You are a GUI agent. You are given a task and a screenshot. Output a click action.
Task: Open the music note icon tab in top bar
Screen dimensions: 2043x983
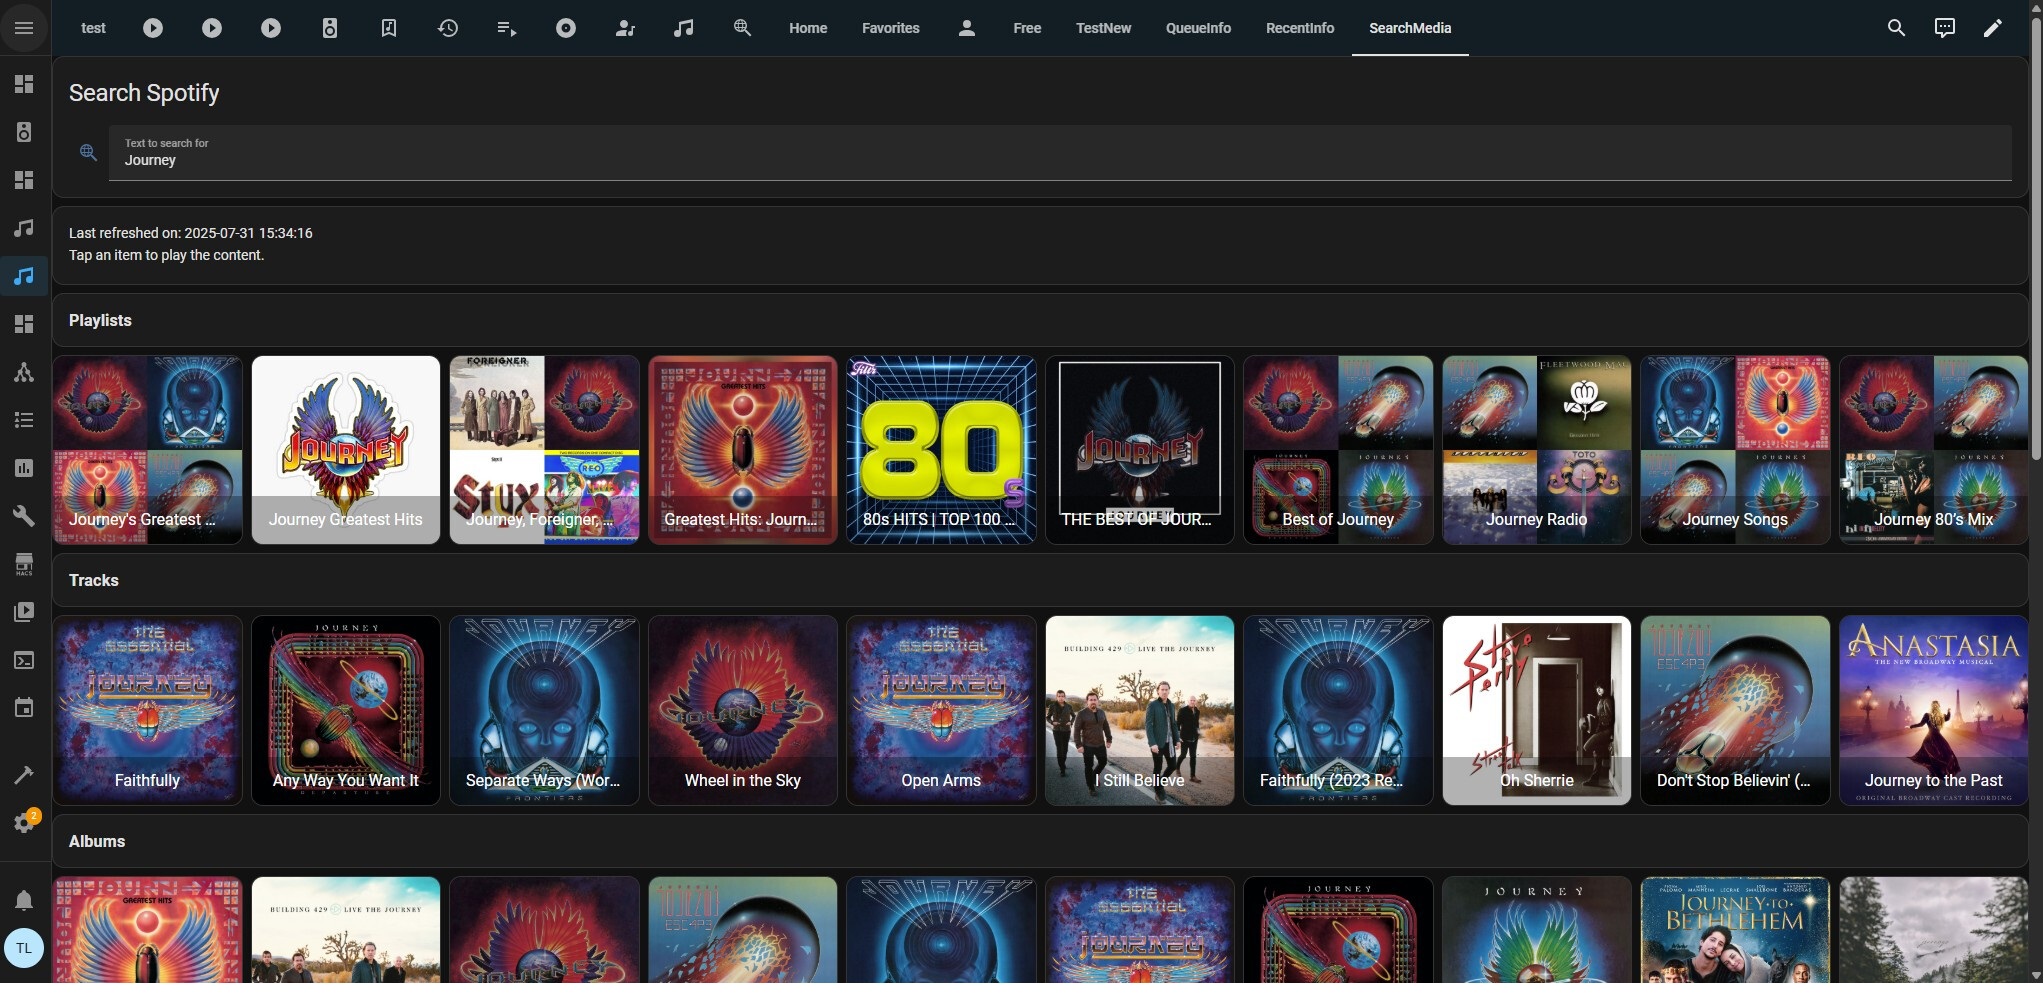click(x=684, y=28)
